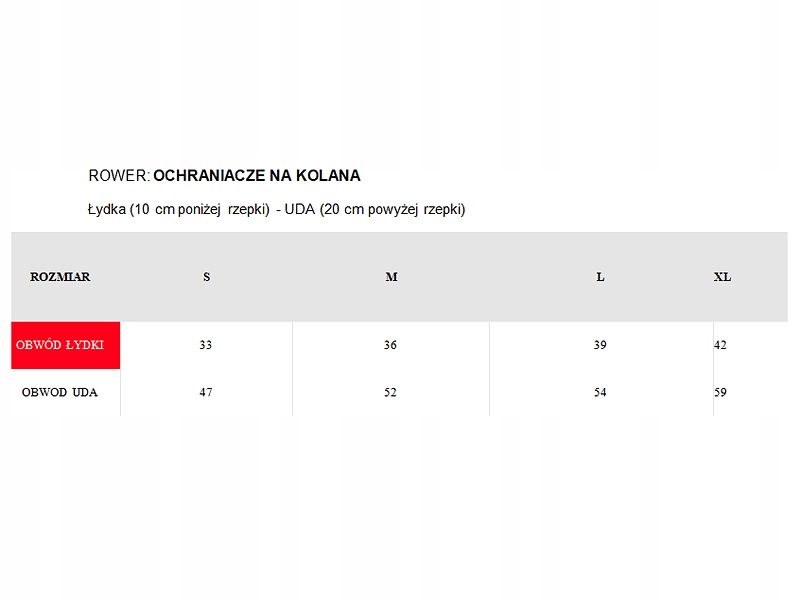Select the ROZMIAR column header
This screenshot has height=600, width=800.
(60, 277)
